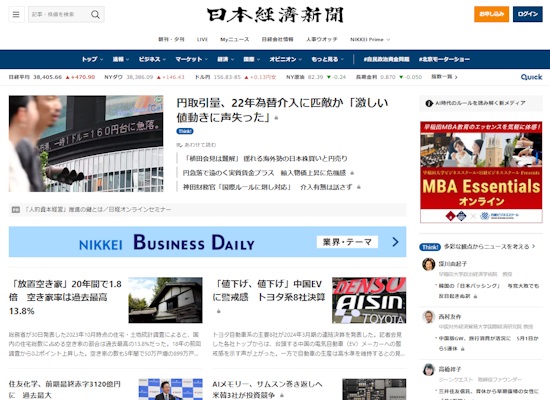Open headline AIメモリー、サムスン巻き返しへ
Image resolution: width=550 pixels, height=400 pixels.
pyautogui.click(x=267, y=389)
